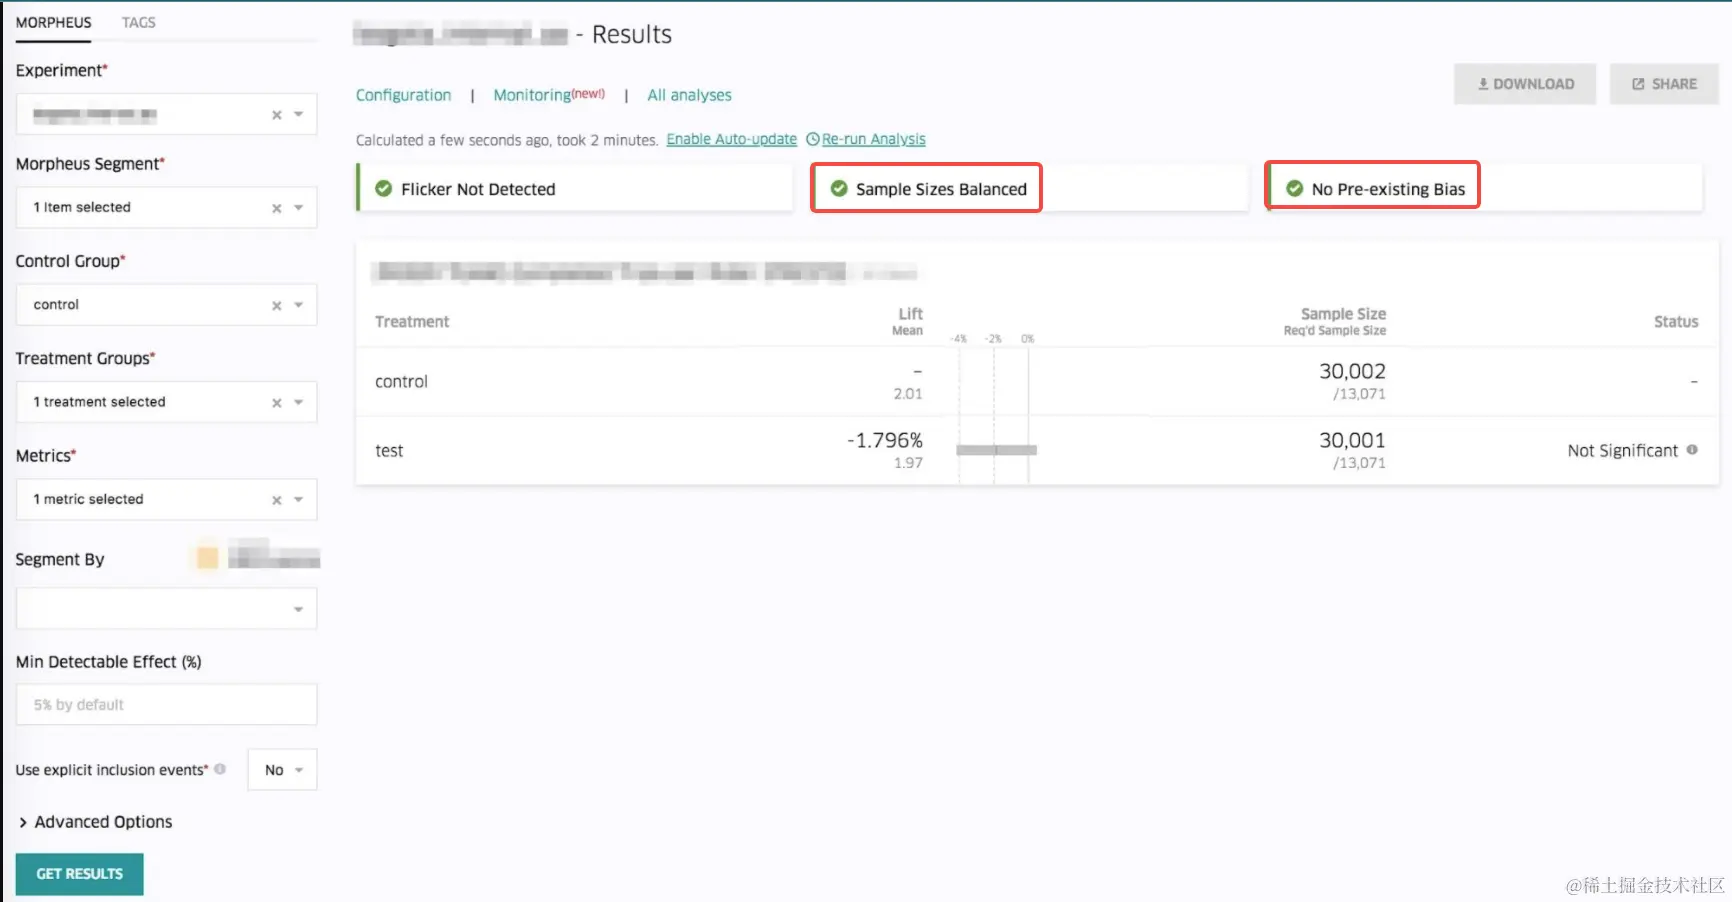The height and width of the screenshot is (902, 1732).
Task: Click the GET RESULTS button
Action: tap(80, 874)
